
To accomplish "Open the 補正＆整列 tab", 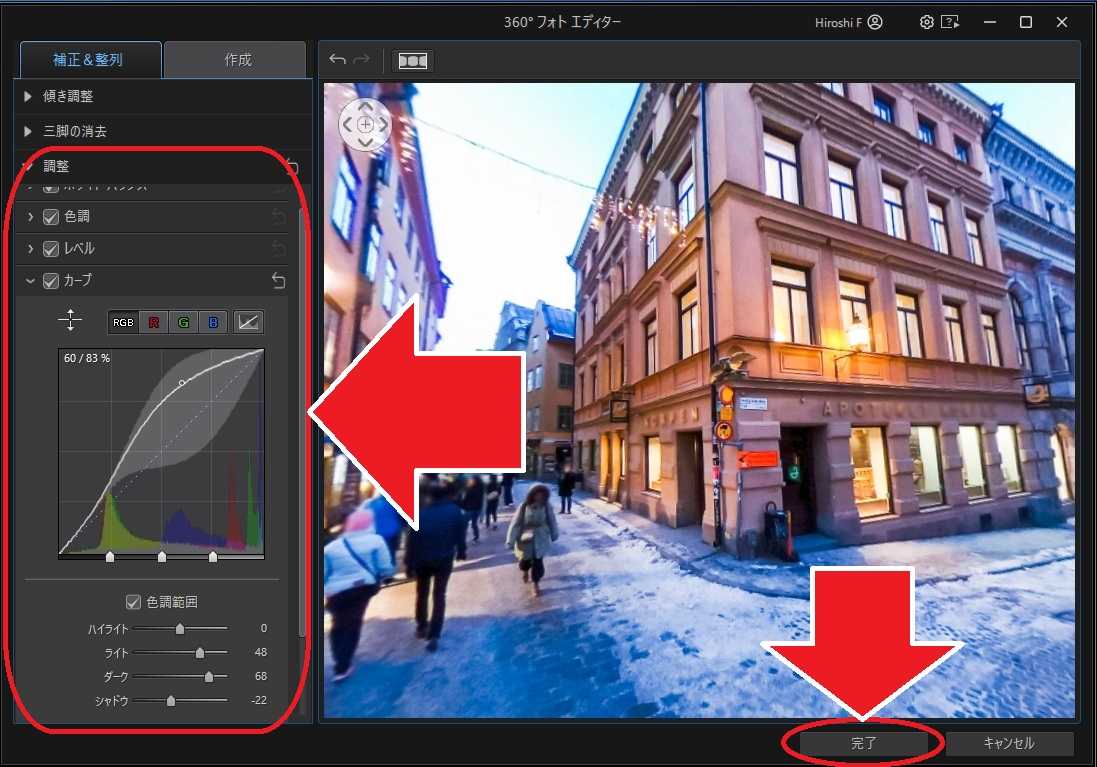I will pyautogui.click(x=89, y=59).
